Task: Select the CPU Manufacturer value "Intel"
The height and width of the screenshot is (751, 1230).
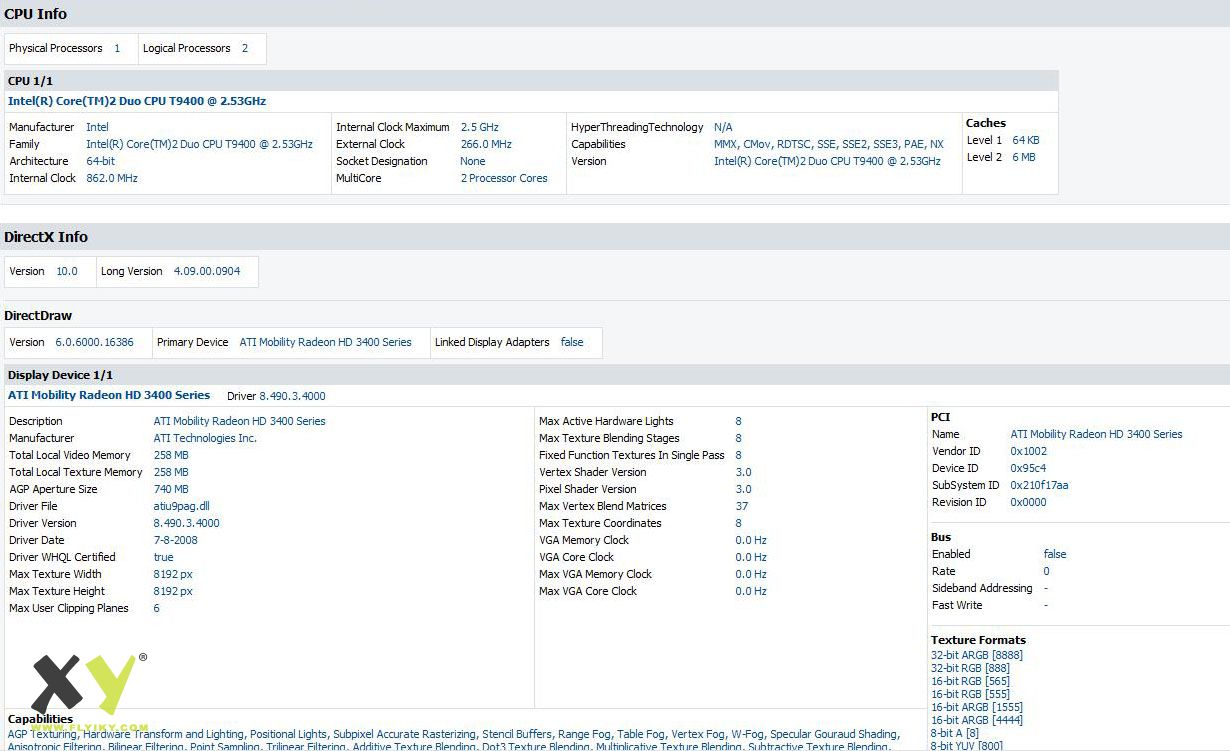Action: tap(97, 127)
